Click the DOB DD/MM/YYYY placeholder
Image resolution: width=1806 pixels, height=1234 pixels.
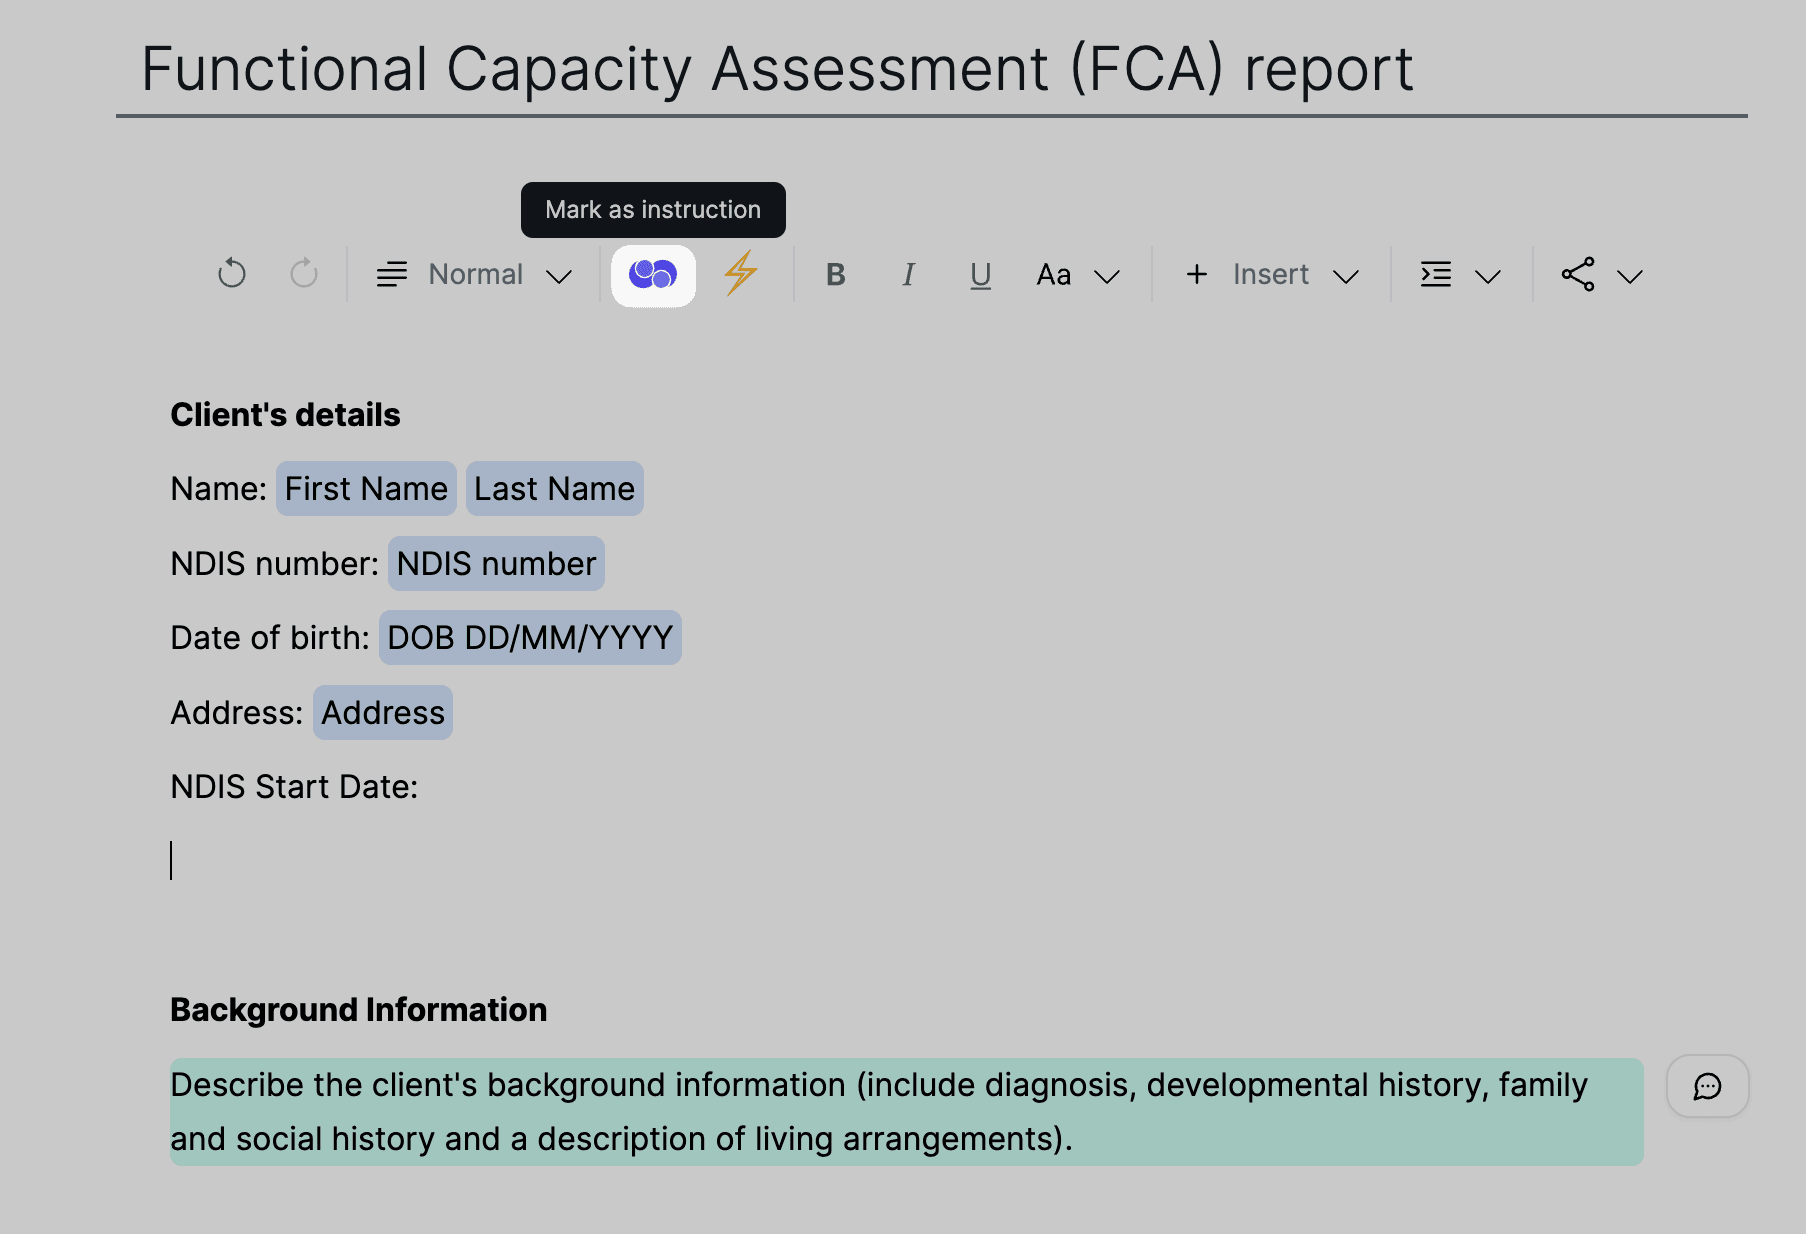click(530, 638)
